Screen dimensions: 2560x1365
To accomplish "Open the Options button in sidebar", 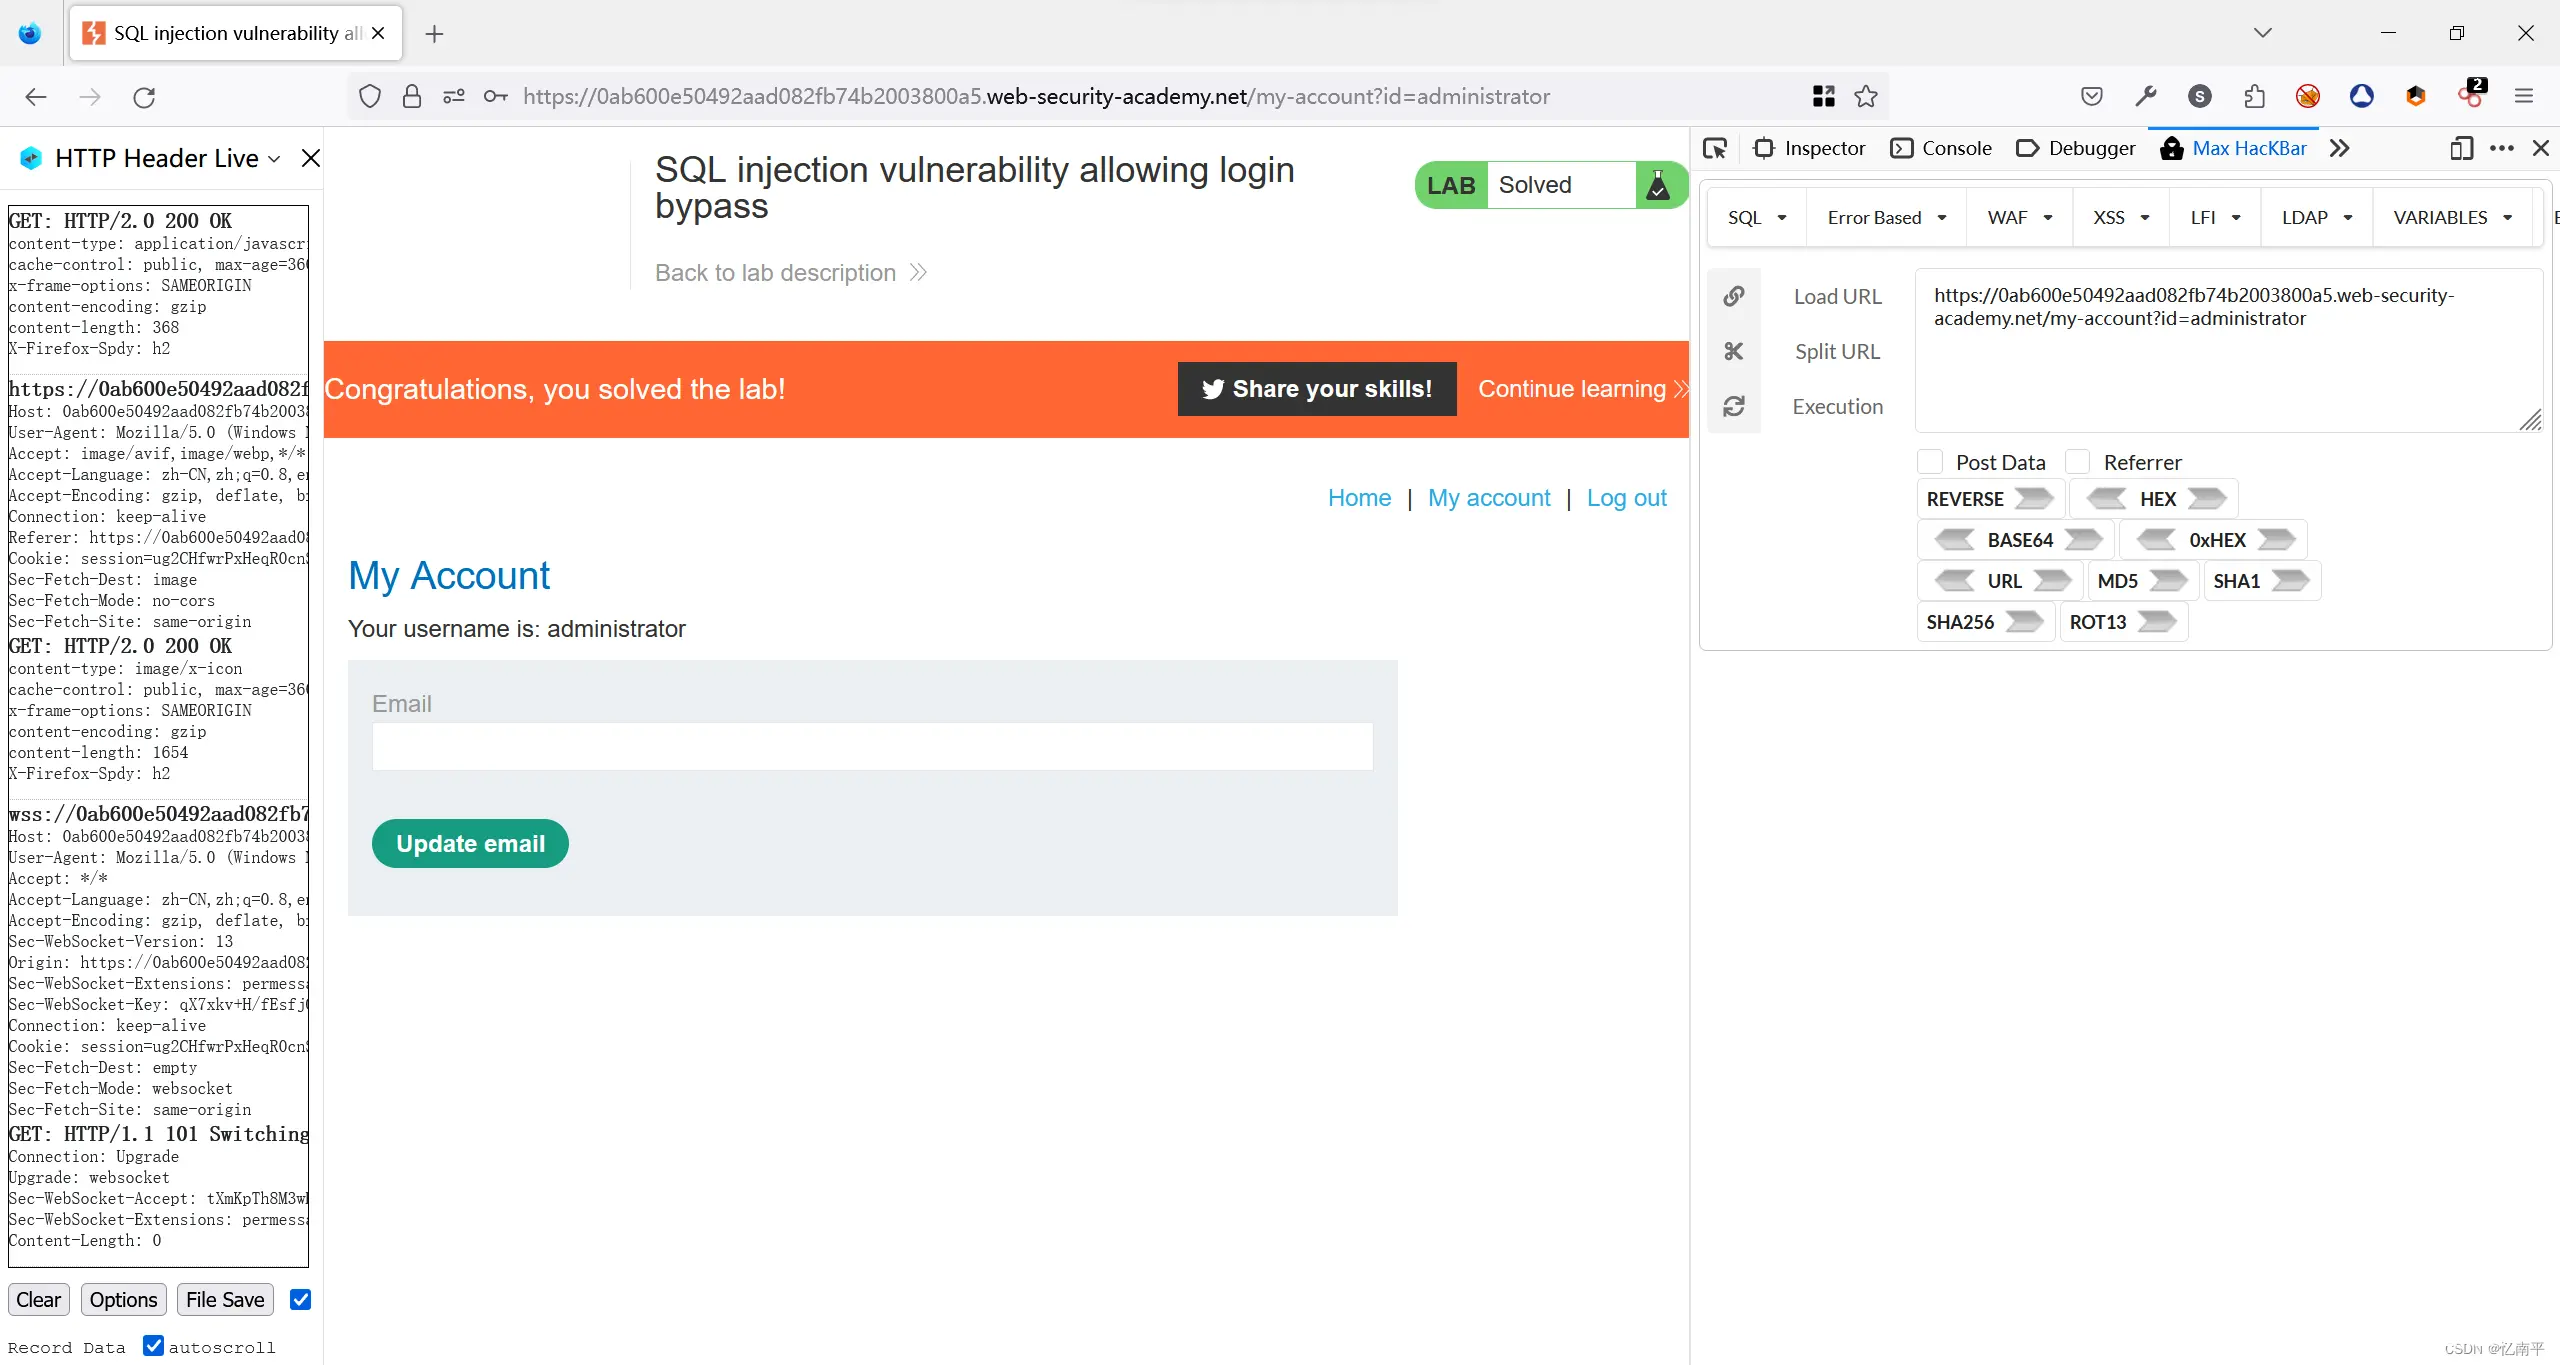I will pos(123,1299).
